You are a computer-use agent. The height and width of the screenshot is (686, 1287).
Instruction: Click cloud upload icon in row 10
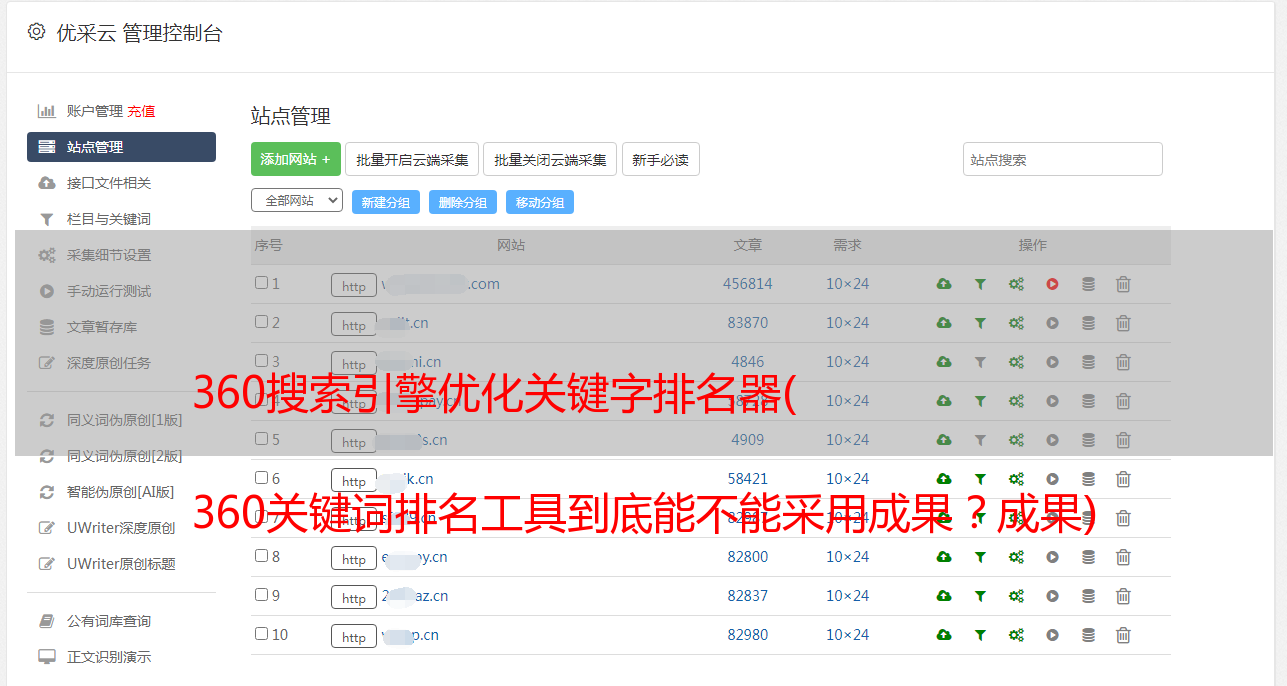(944, 635)
